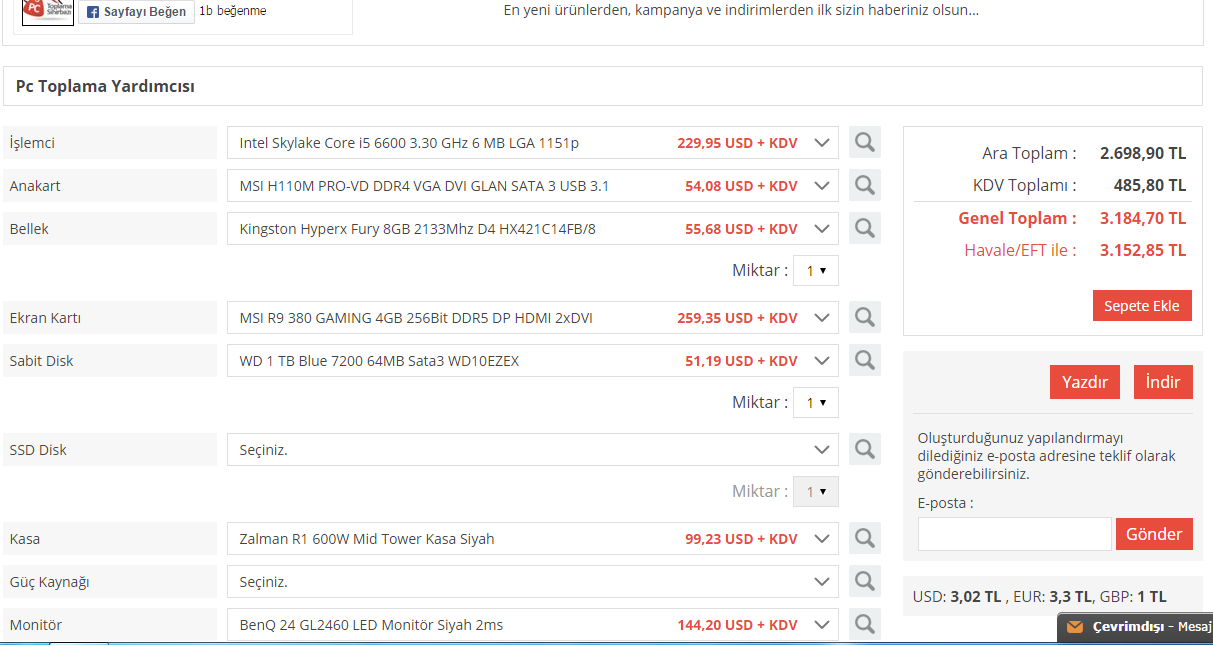The width and height of the screenshot is (1213, 645).
Task: Click the E-posta input field
Action: [1015, 534]
